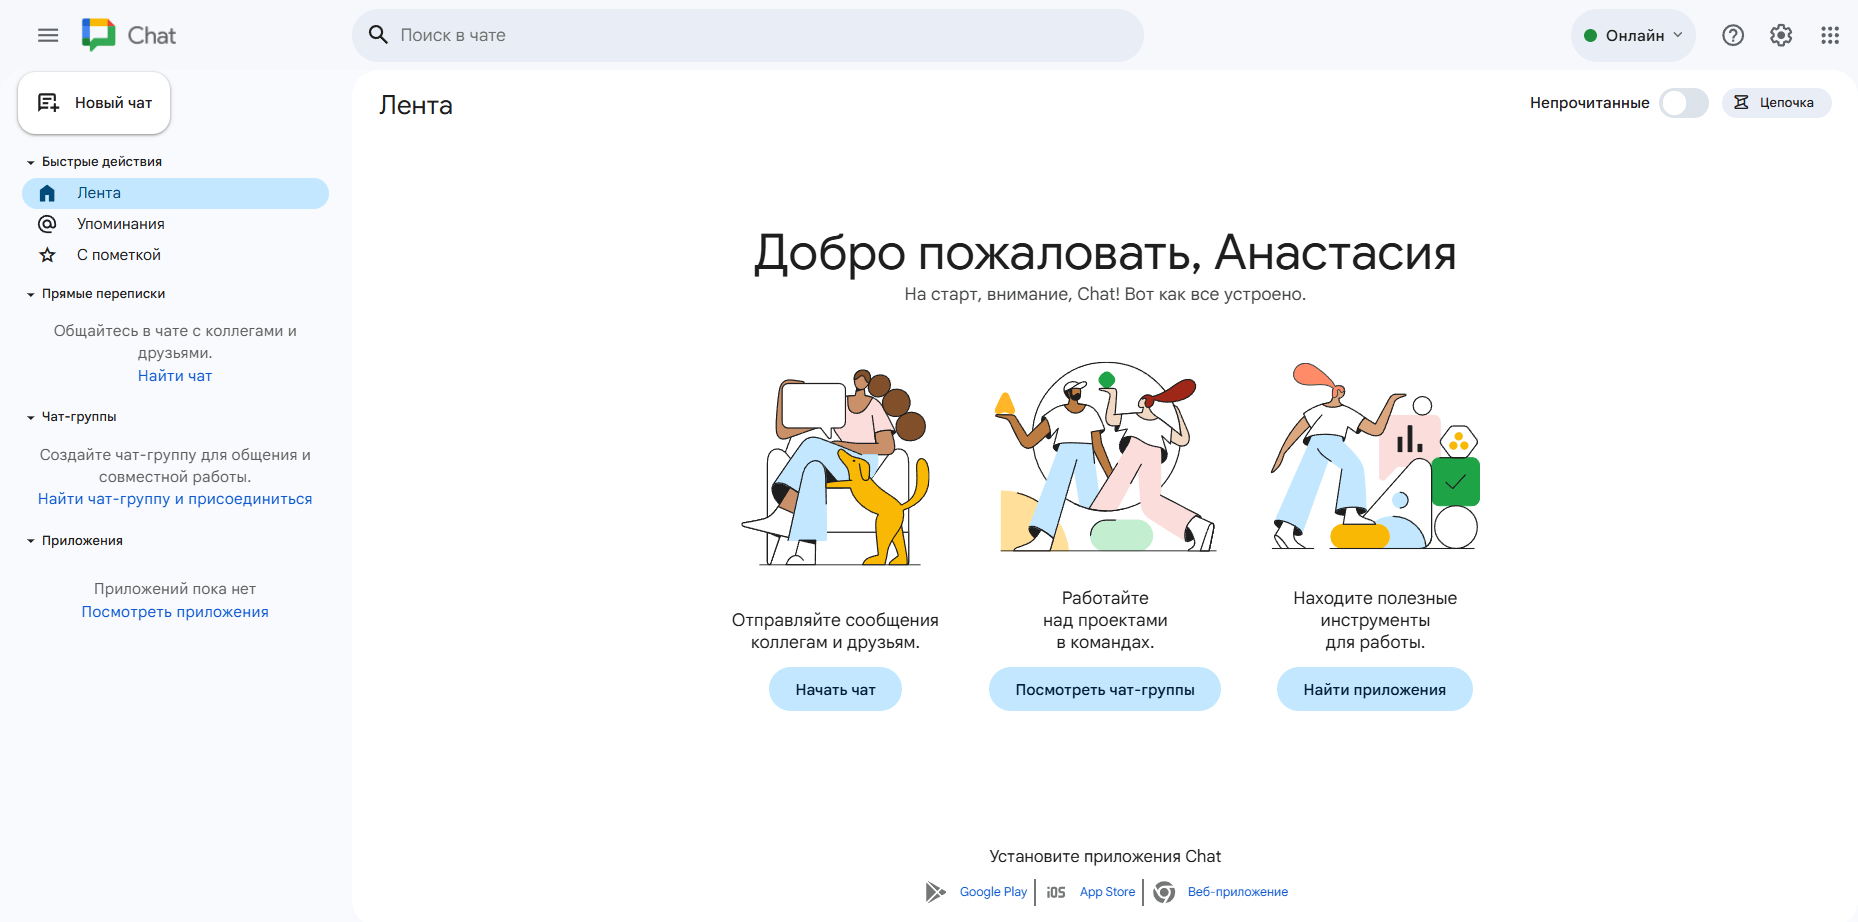Click the iOS icon in footer
Viewport: 1858px width, 922px height.
click(x=1056, y=892)
